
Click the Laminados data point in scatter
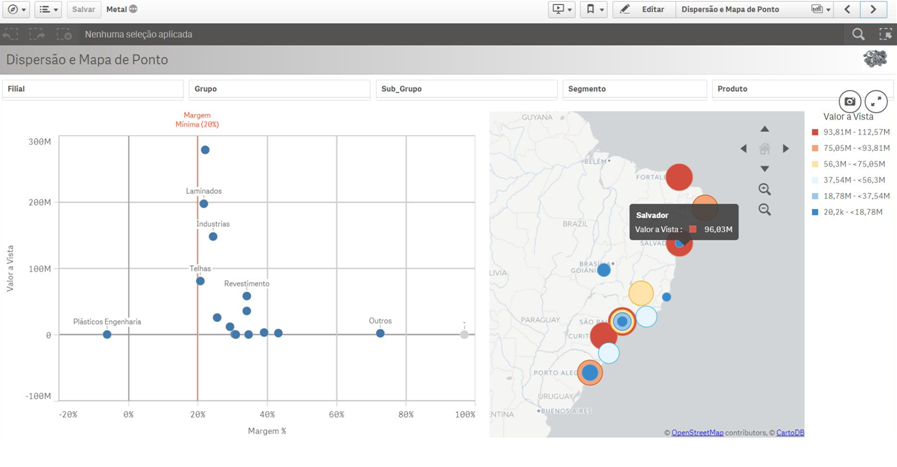204,204
